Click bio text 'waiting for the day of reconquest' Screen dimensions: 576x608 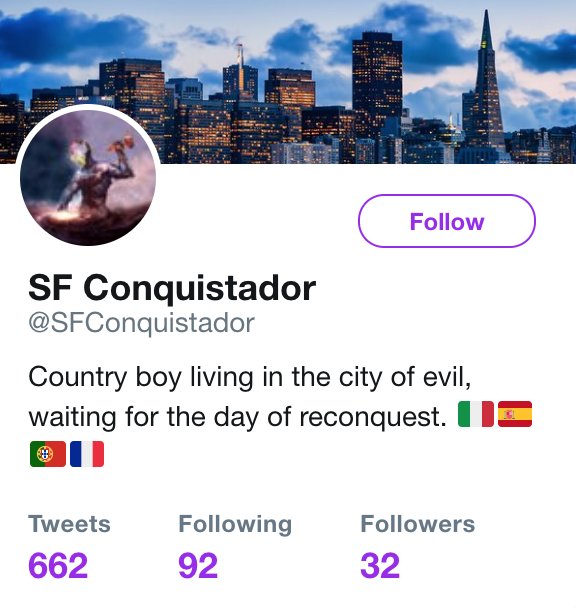(x=237, y=417)
